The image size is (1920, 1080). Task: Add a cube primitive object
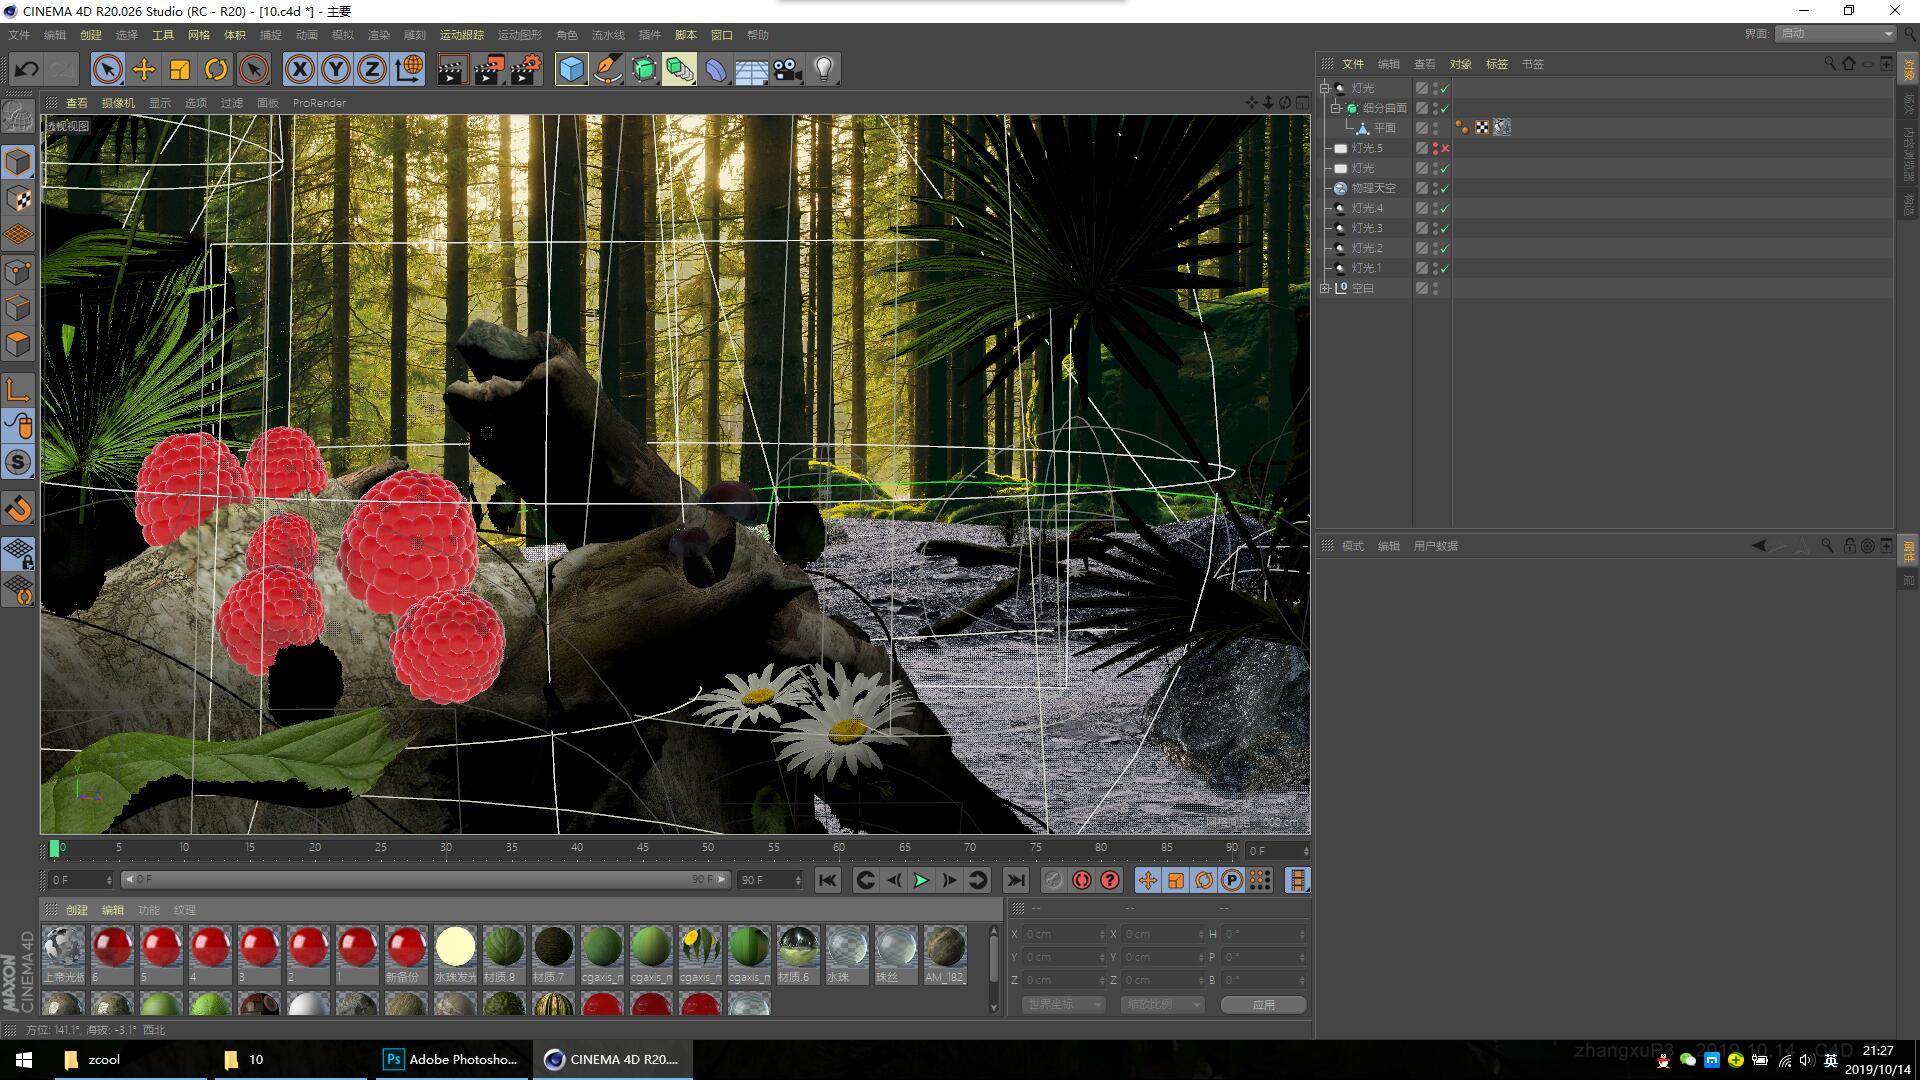click(571, 69)
